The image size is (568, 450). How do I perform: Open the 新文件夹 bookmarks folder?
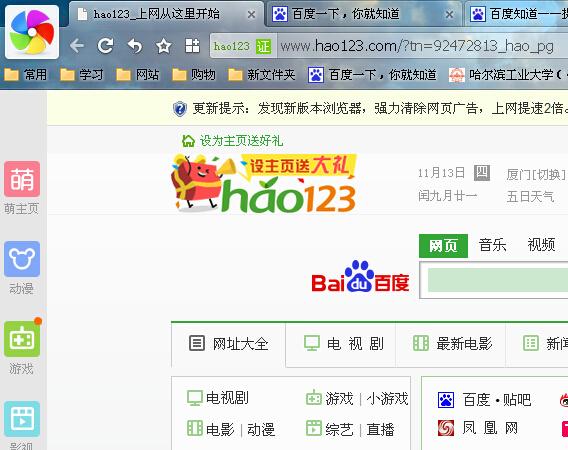pos(262,75)
